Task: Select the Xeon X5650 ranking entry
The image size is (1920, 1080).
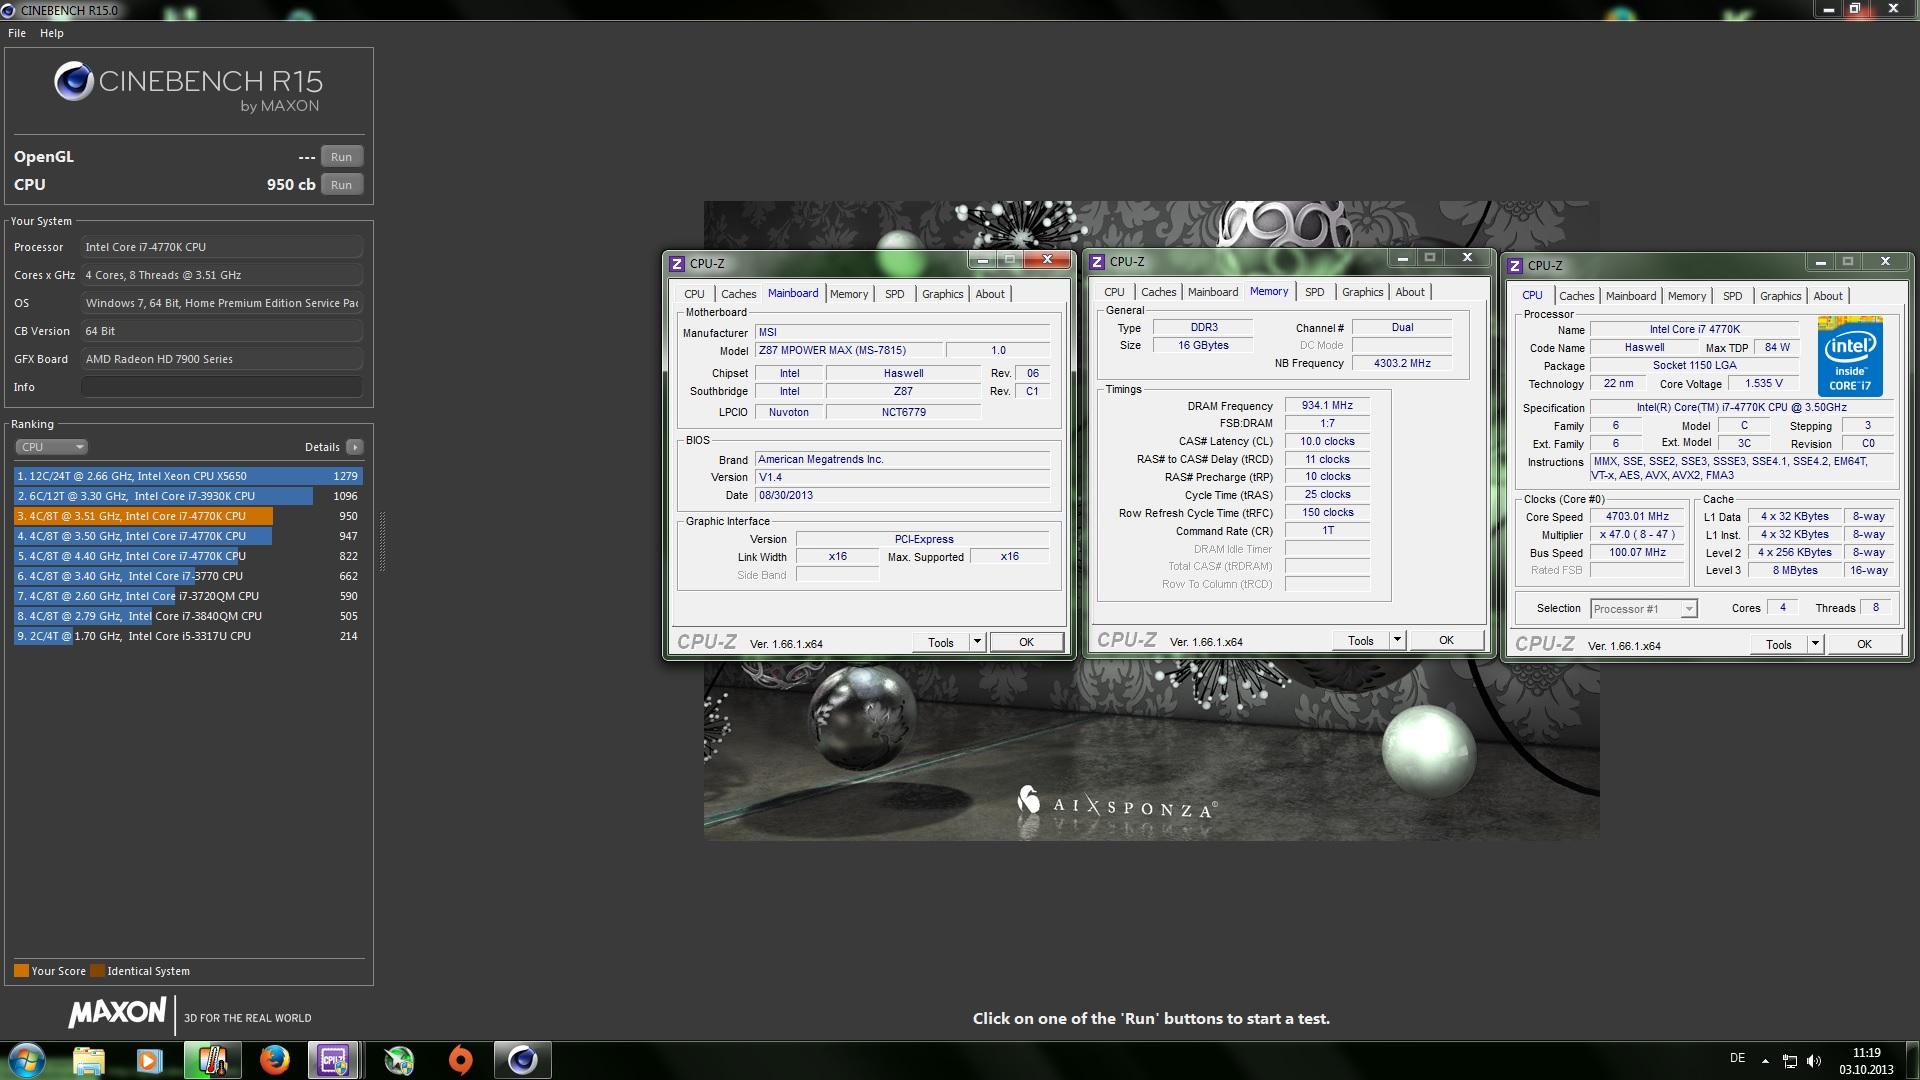Action: (x=188, y=476)
